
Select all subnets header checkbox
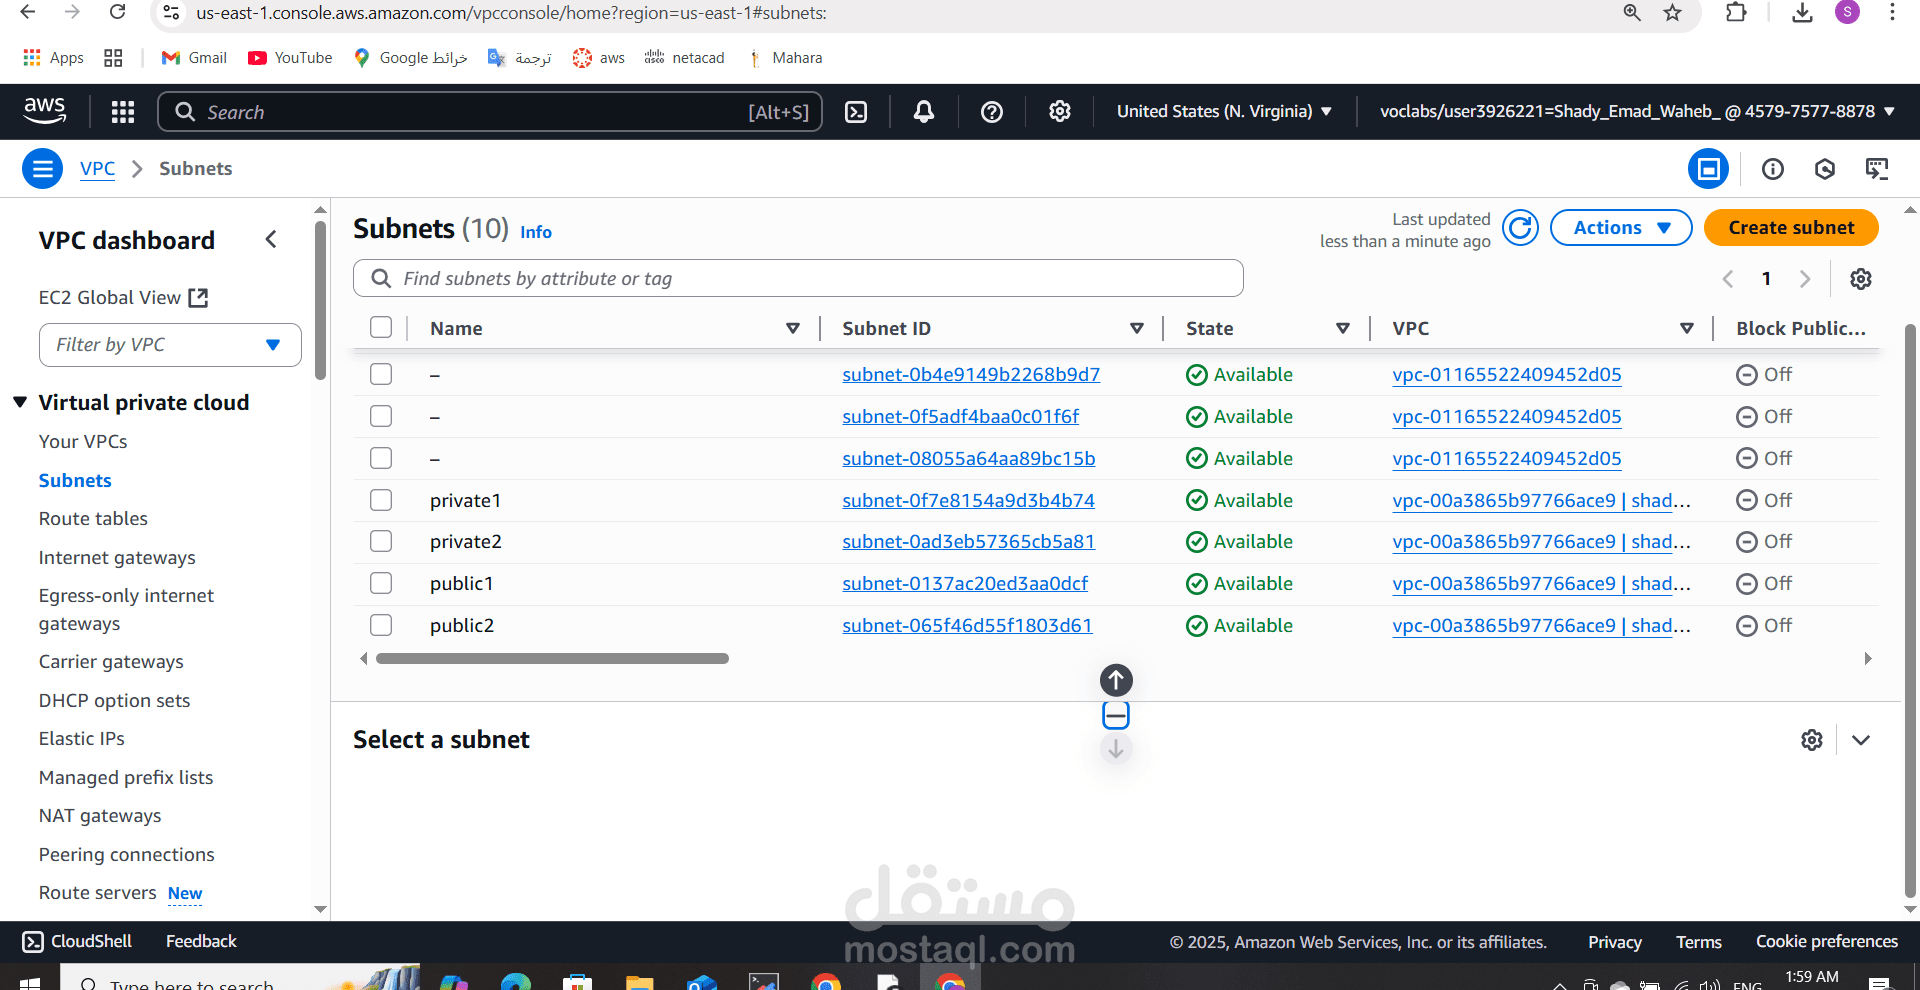point(381,328)
